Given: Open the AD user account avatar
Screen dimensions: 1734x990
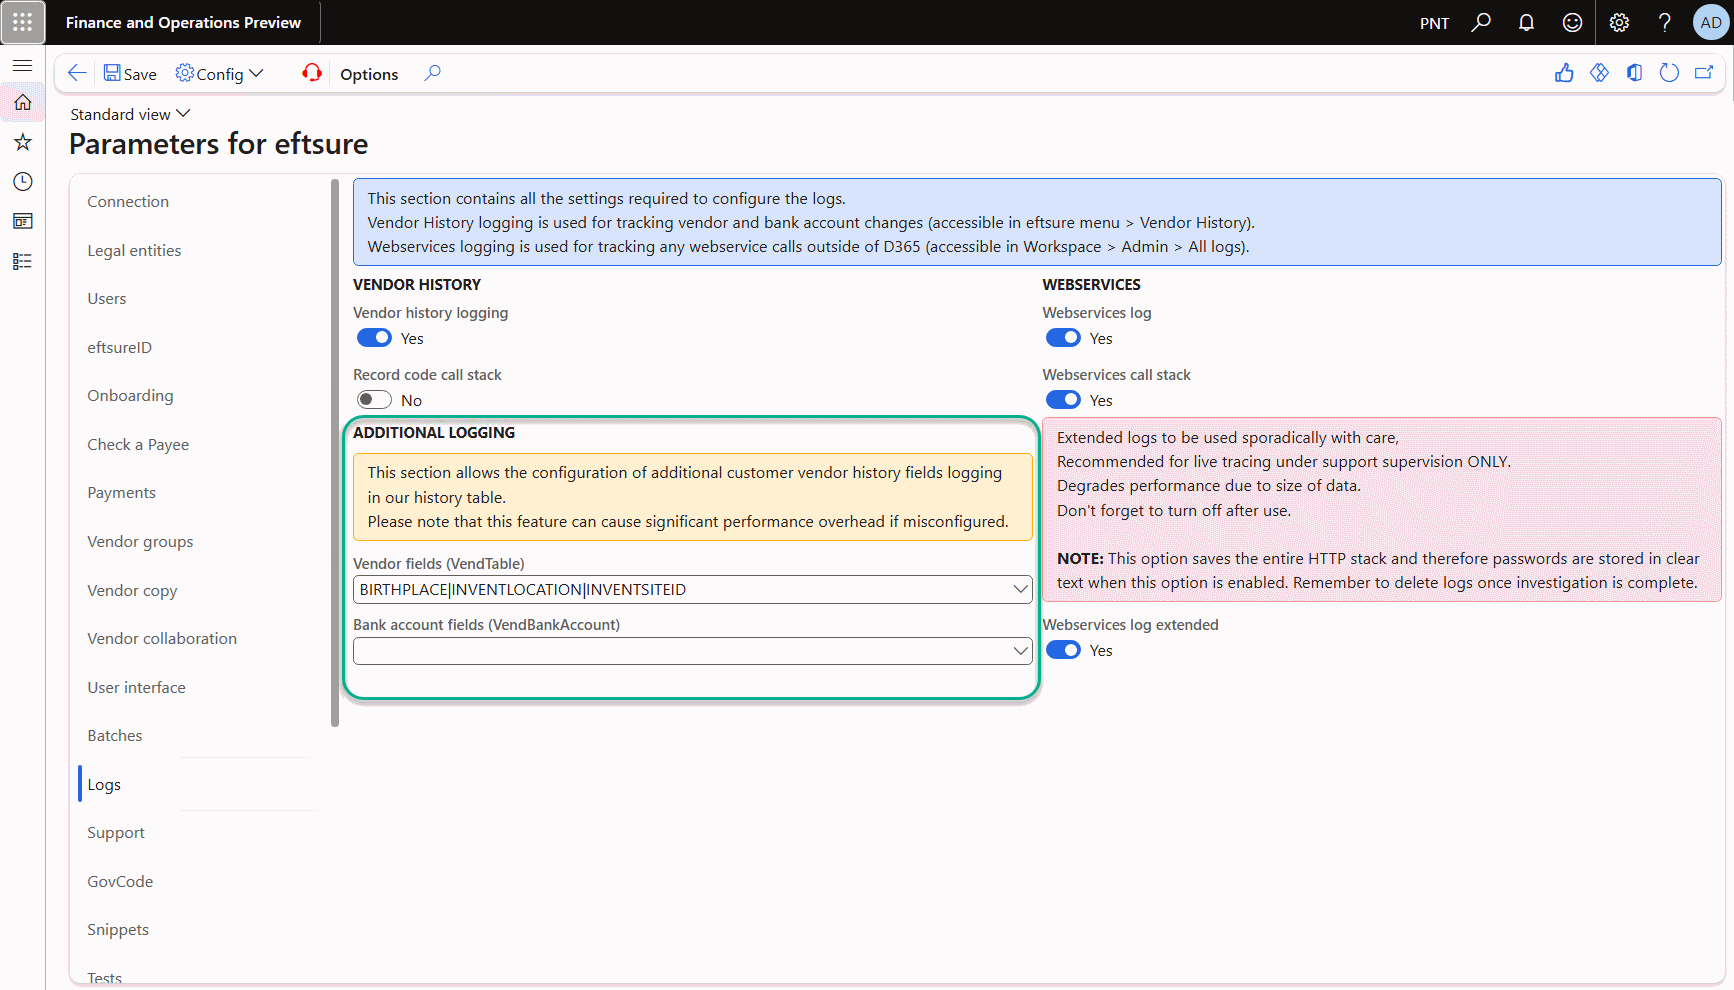Looking at the screenshot, I should click(x=1711, y=22).
